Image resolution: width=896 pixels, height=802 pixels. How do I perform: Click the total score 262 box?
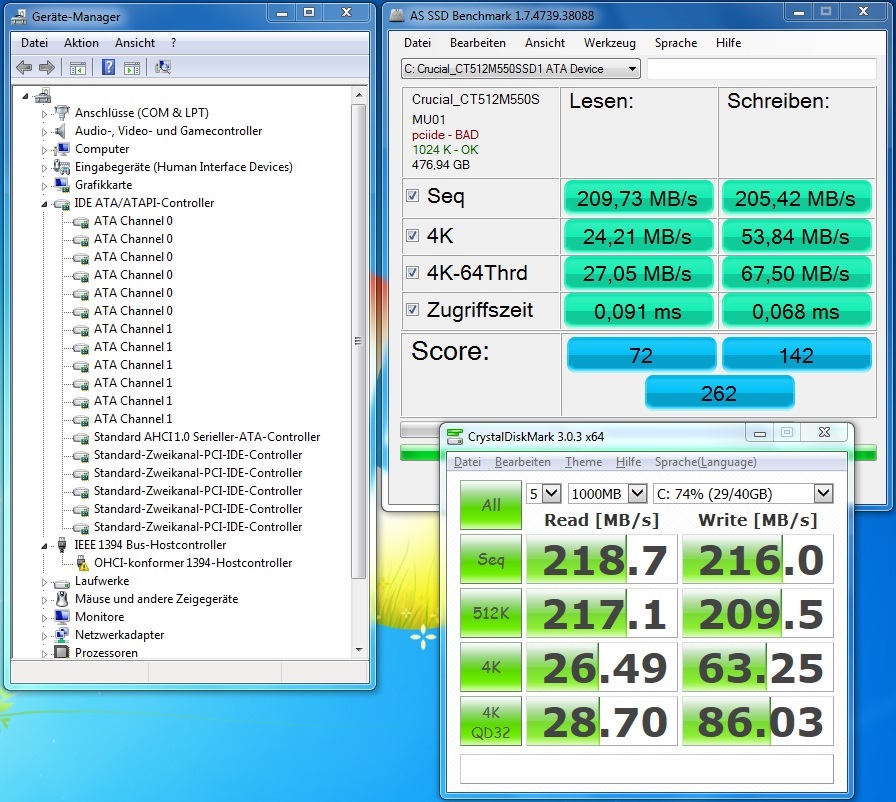(719, 393)
